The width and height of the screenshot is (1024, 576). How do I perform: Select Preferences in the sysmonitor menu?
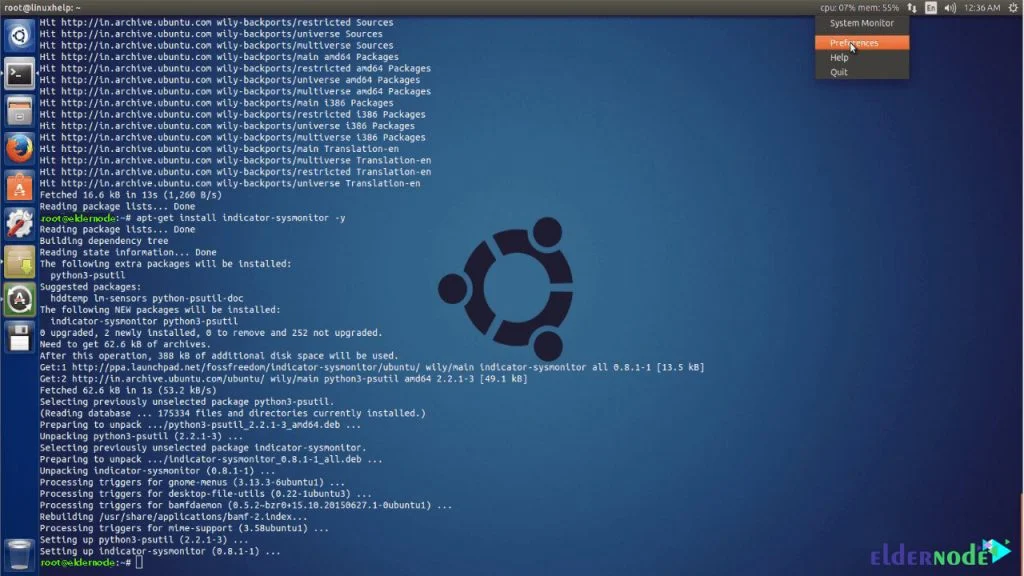(x=854, y=43)
